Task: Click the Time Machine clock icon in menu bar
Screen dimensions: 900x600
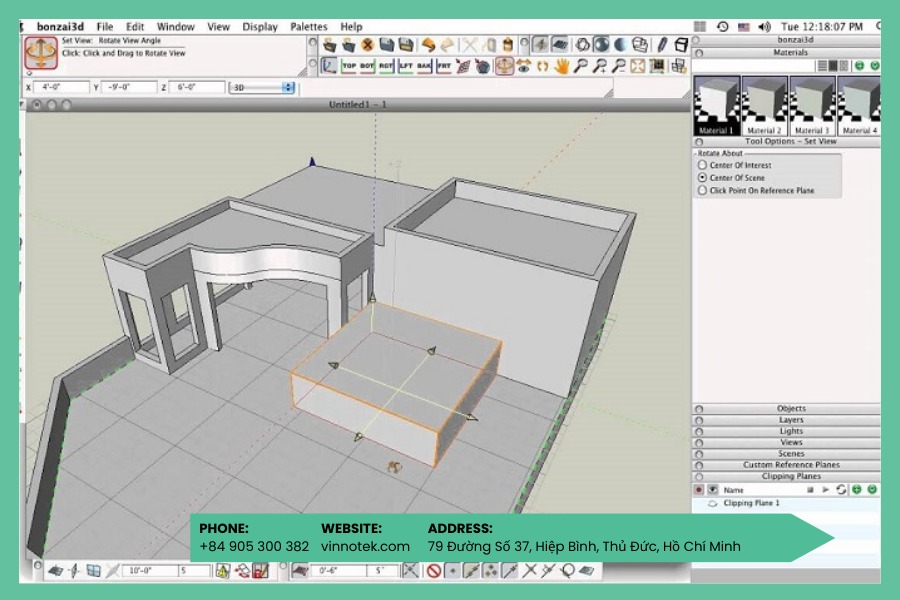Action: coord(723,26)
